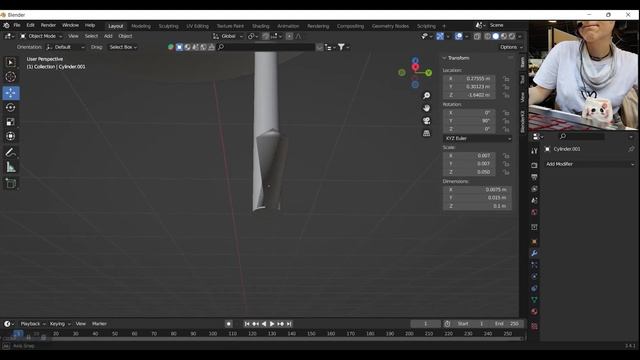The width and height of the screenshot is (640, 360).
Task: Open timeline Playback popover
Action: 33,324
